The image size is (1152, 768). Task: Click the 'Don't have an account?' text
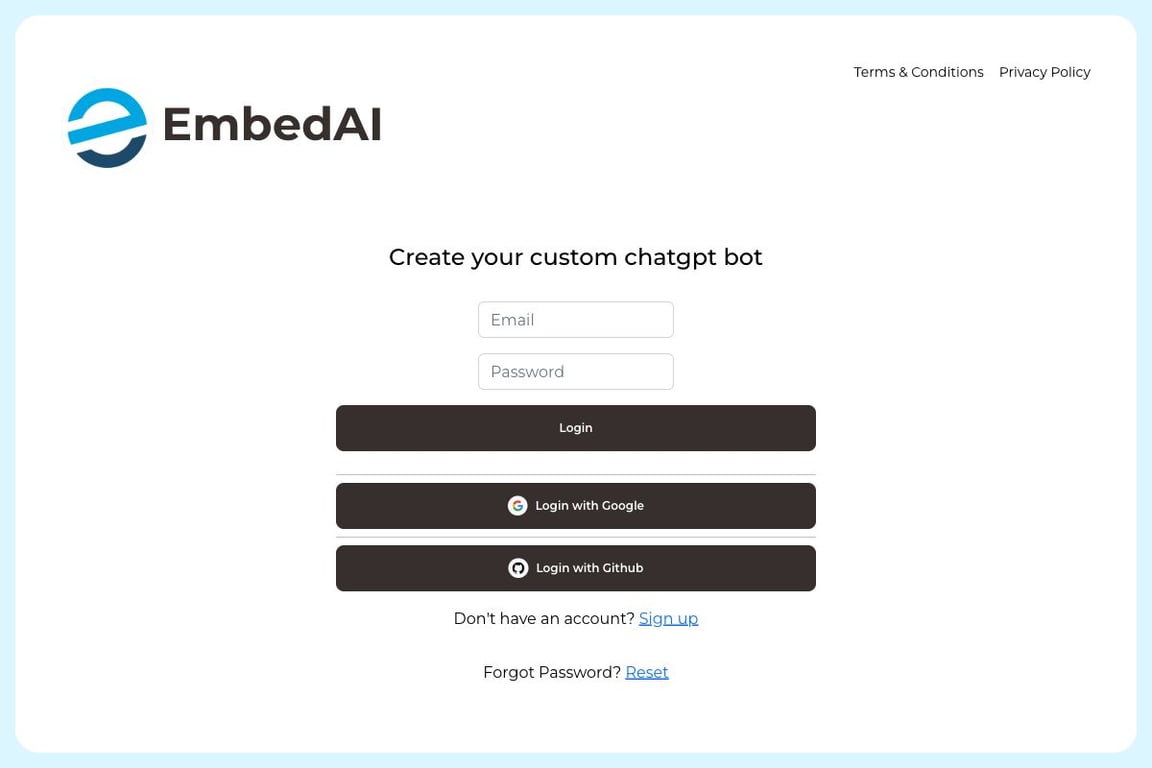(544, 619)
